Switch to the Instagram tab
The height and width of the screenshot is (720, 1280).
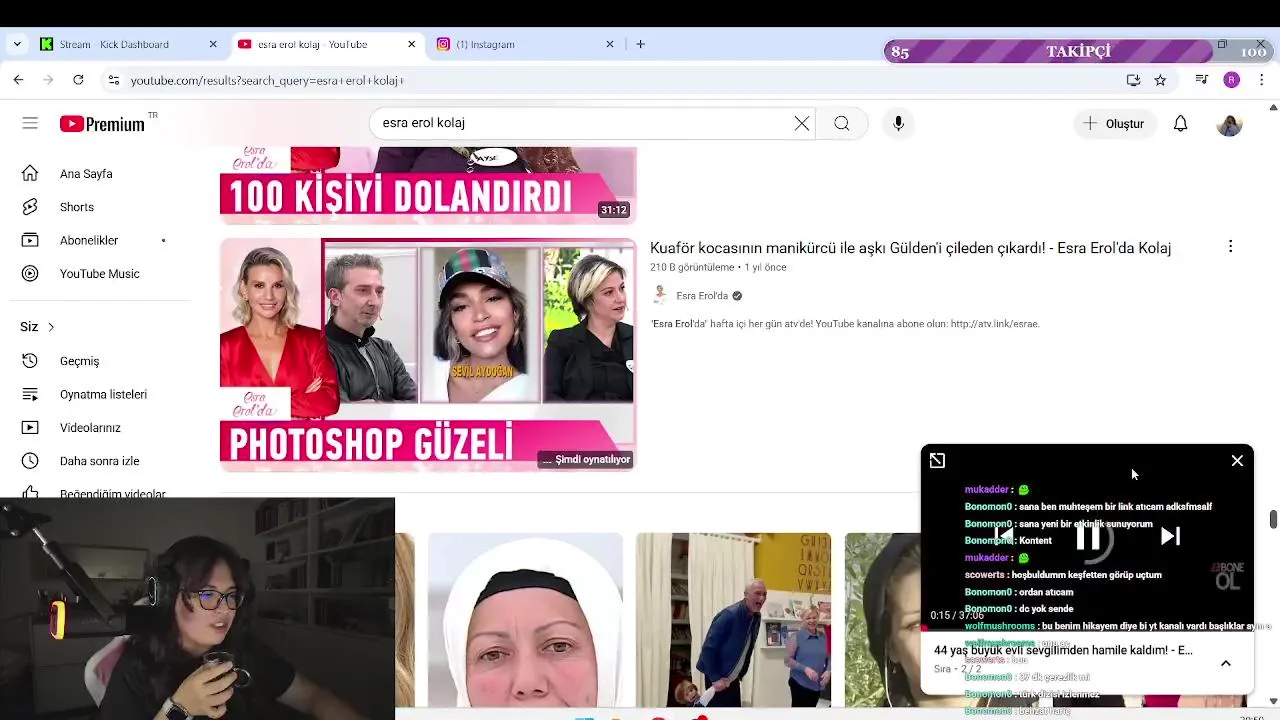click(x=525, y=44)
